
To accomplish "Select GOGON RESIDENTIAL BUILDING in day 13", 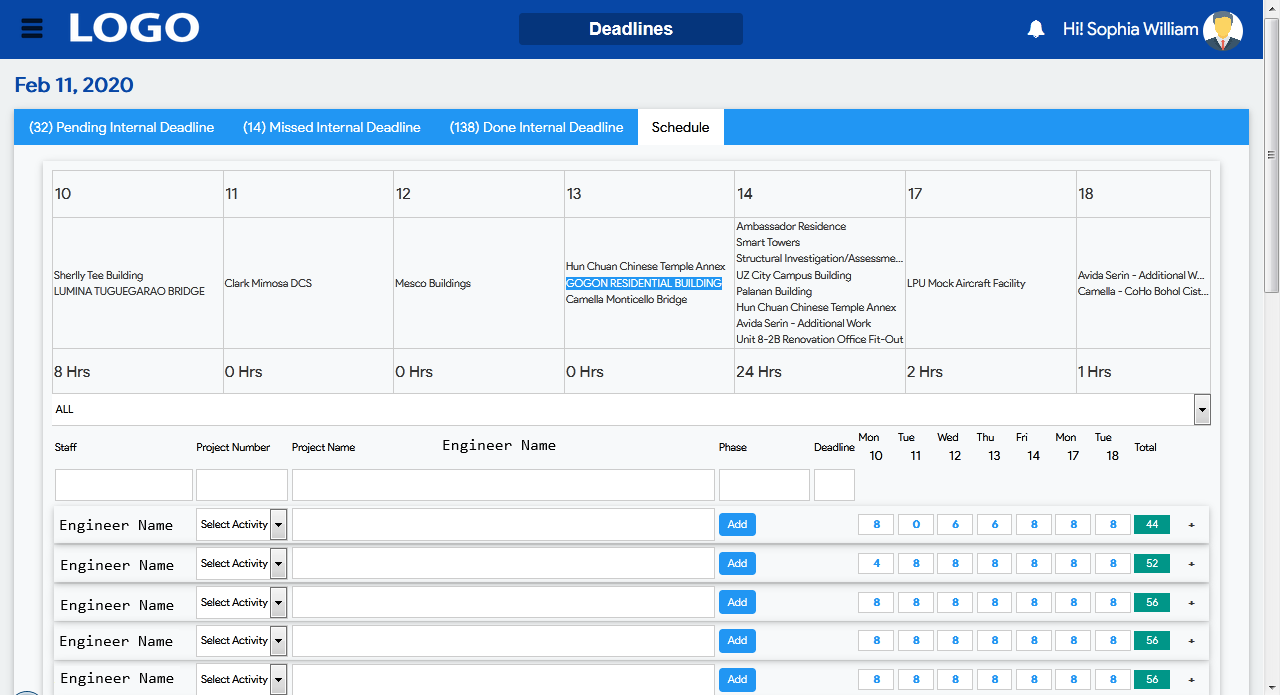I will pyautogui.click(x=643, y=283).
